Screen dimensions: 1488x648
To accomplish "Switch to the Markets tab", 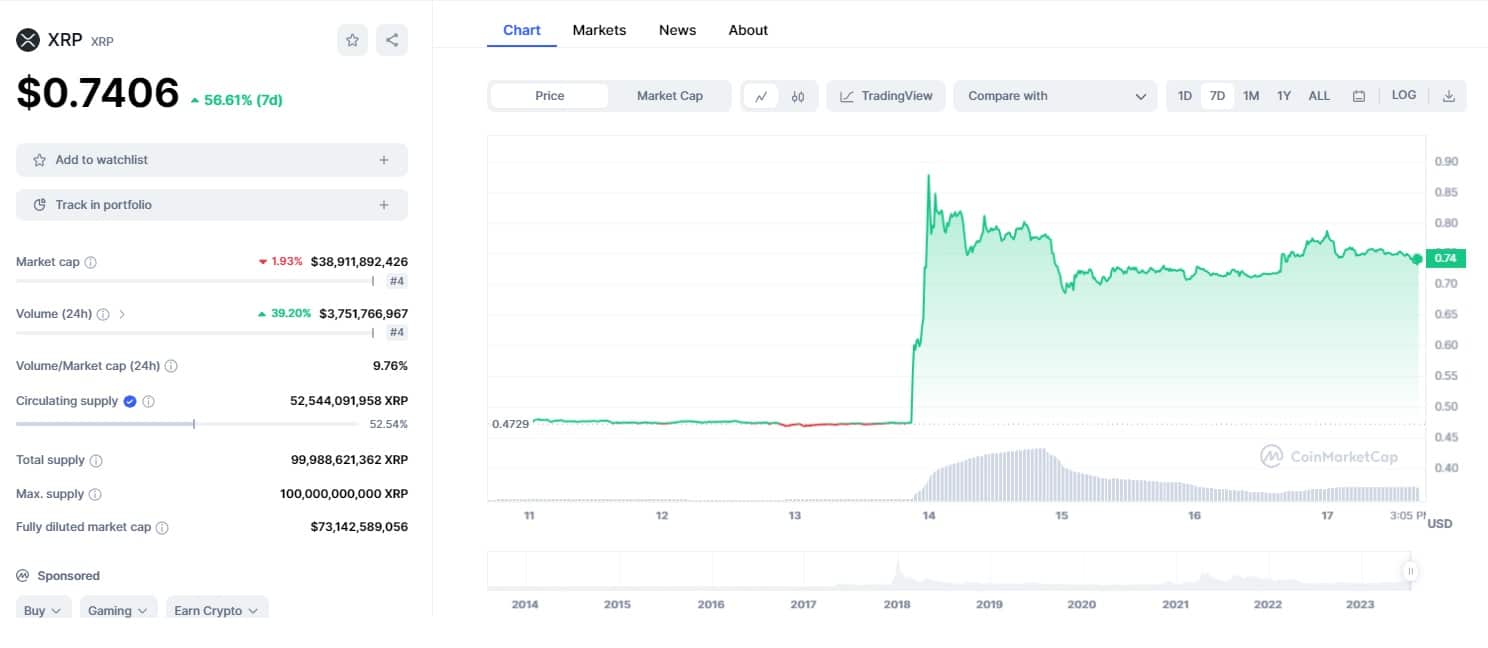I will click(599, 30).
